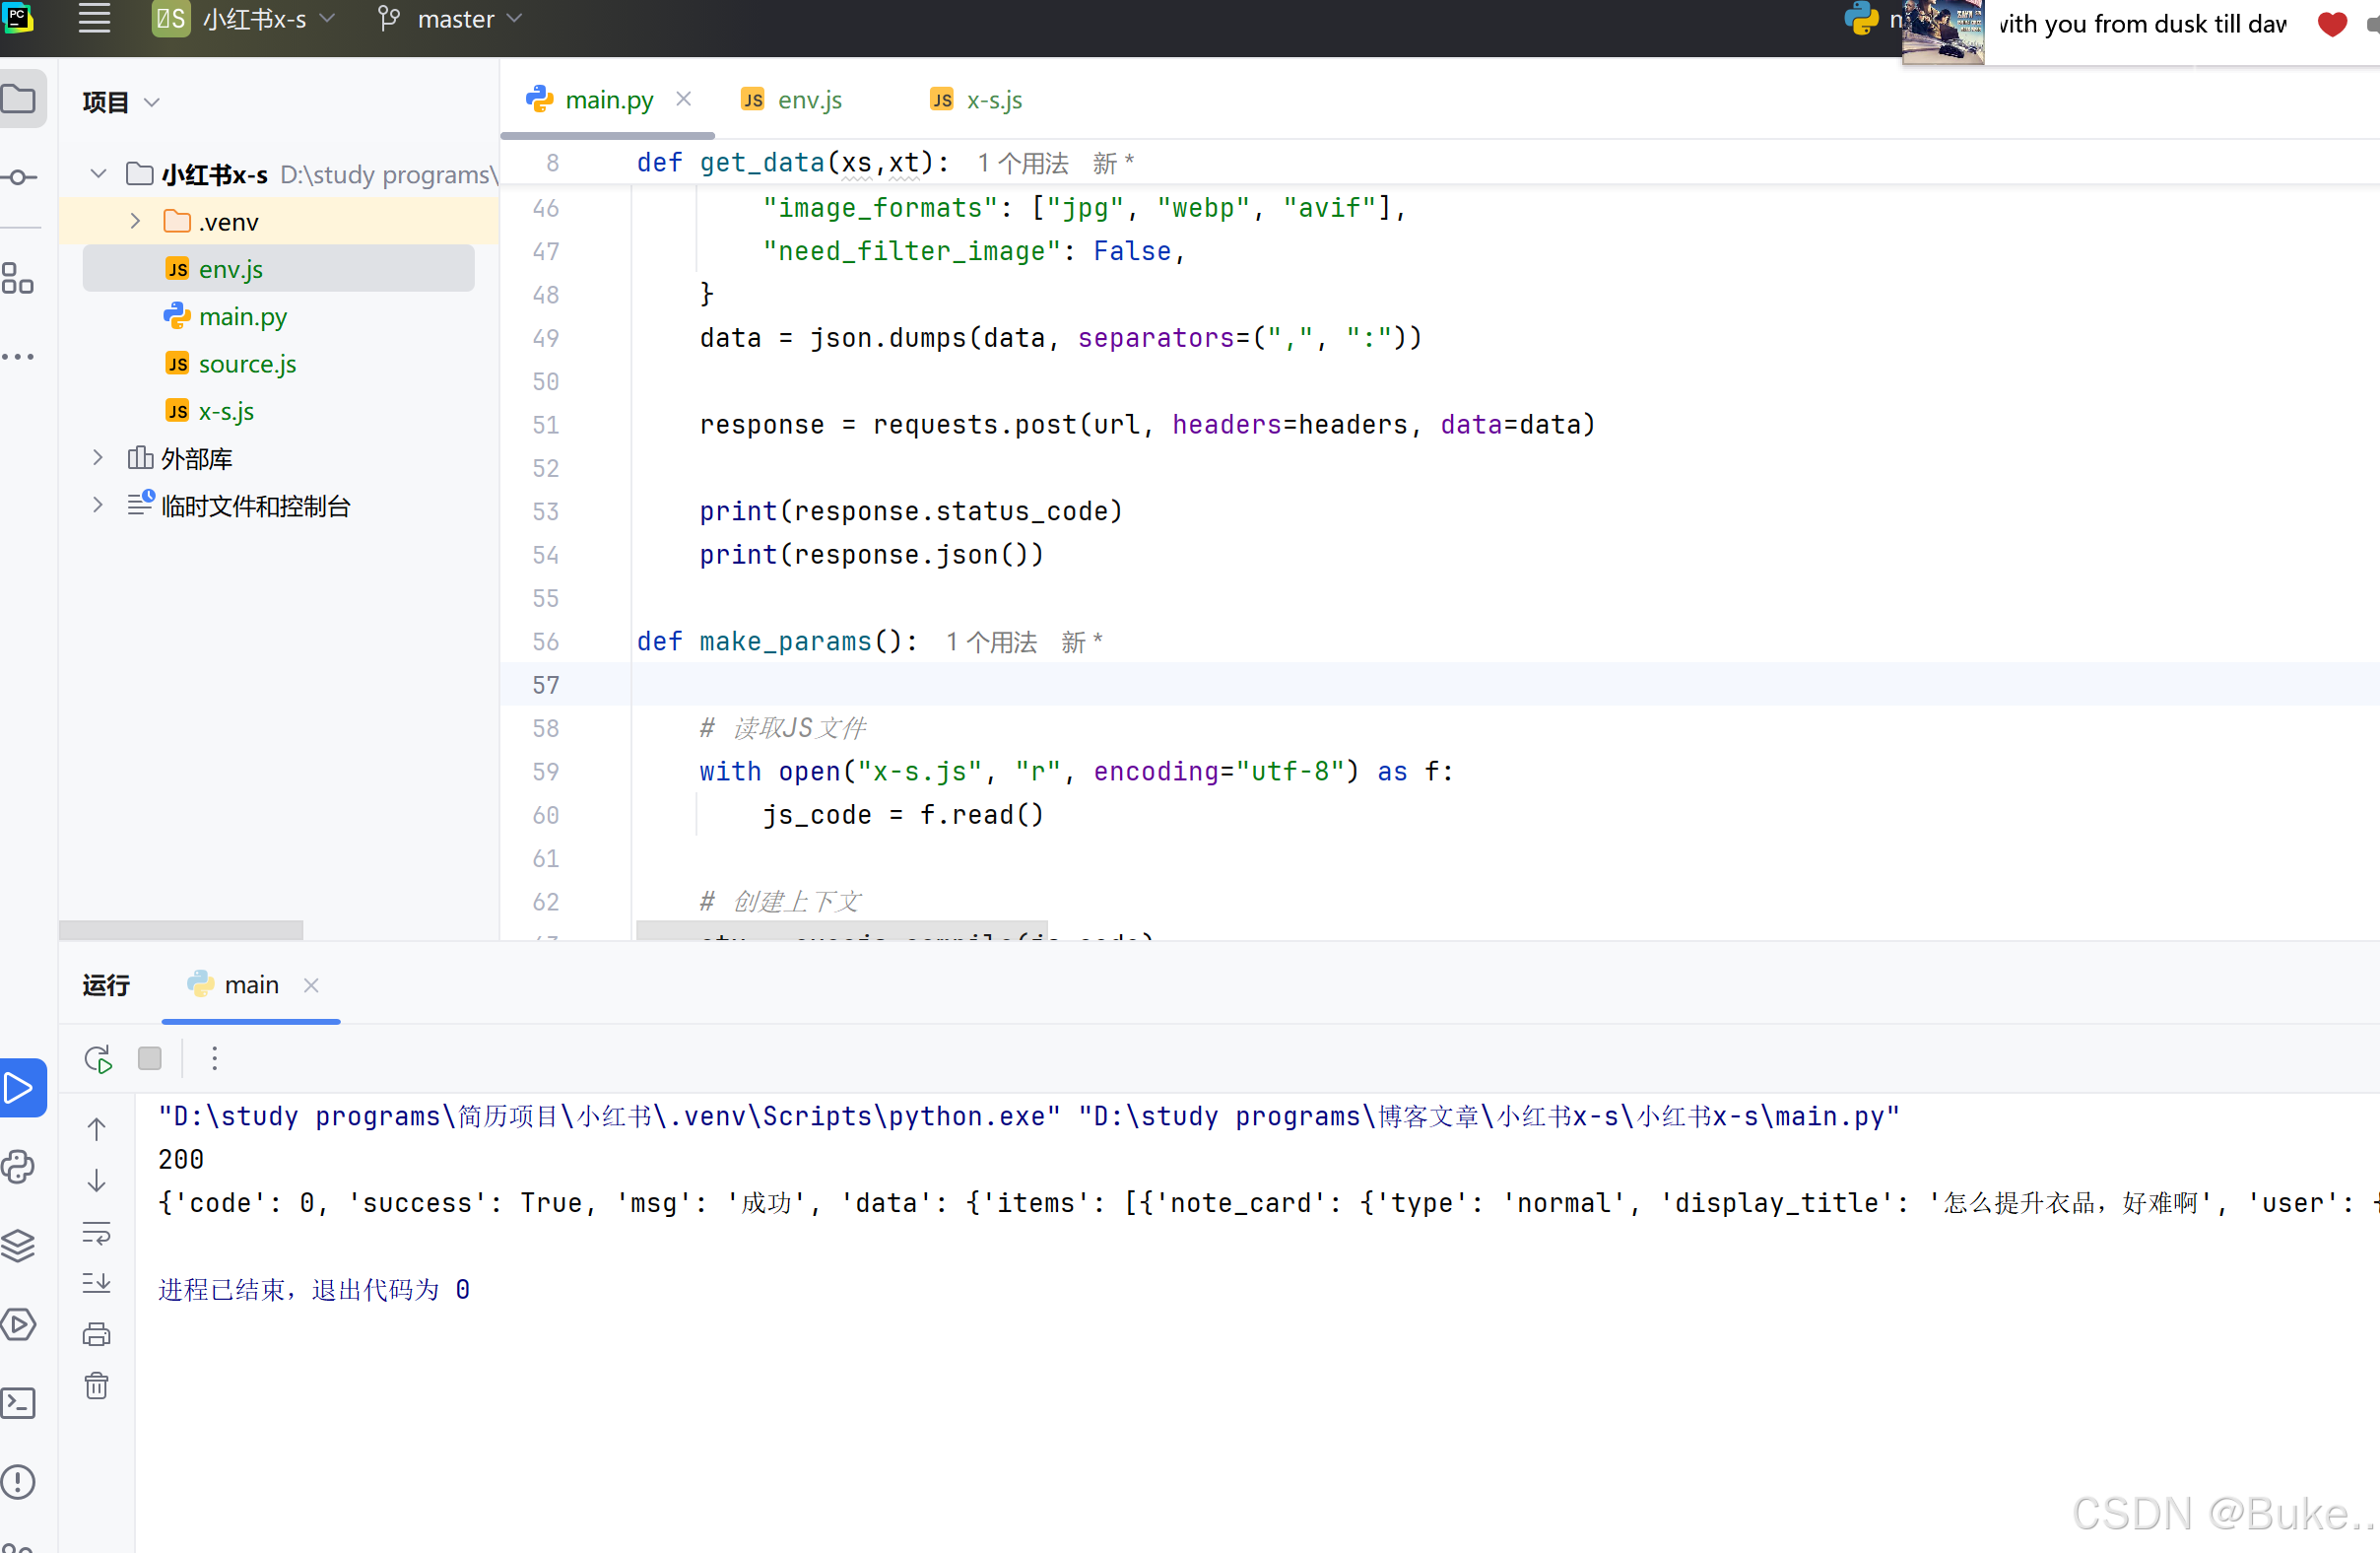Expand the 外部库 tree node

tap(96, 458)
